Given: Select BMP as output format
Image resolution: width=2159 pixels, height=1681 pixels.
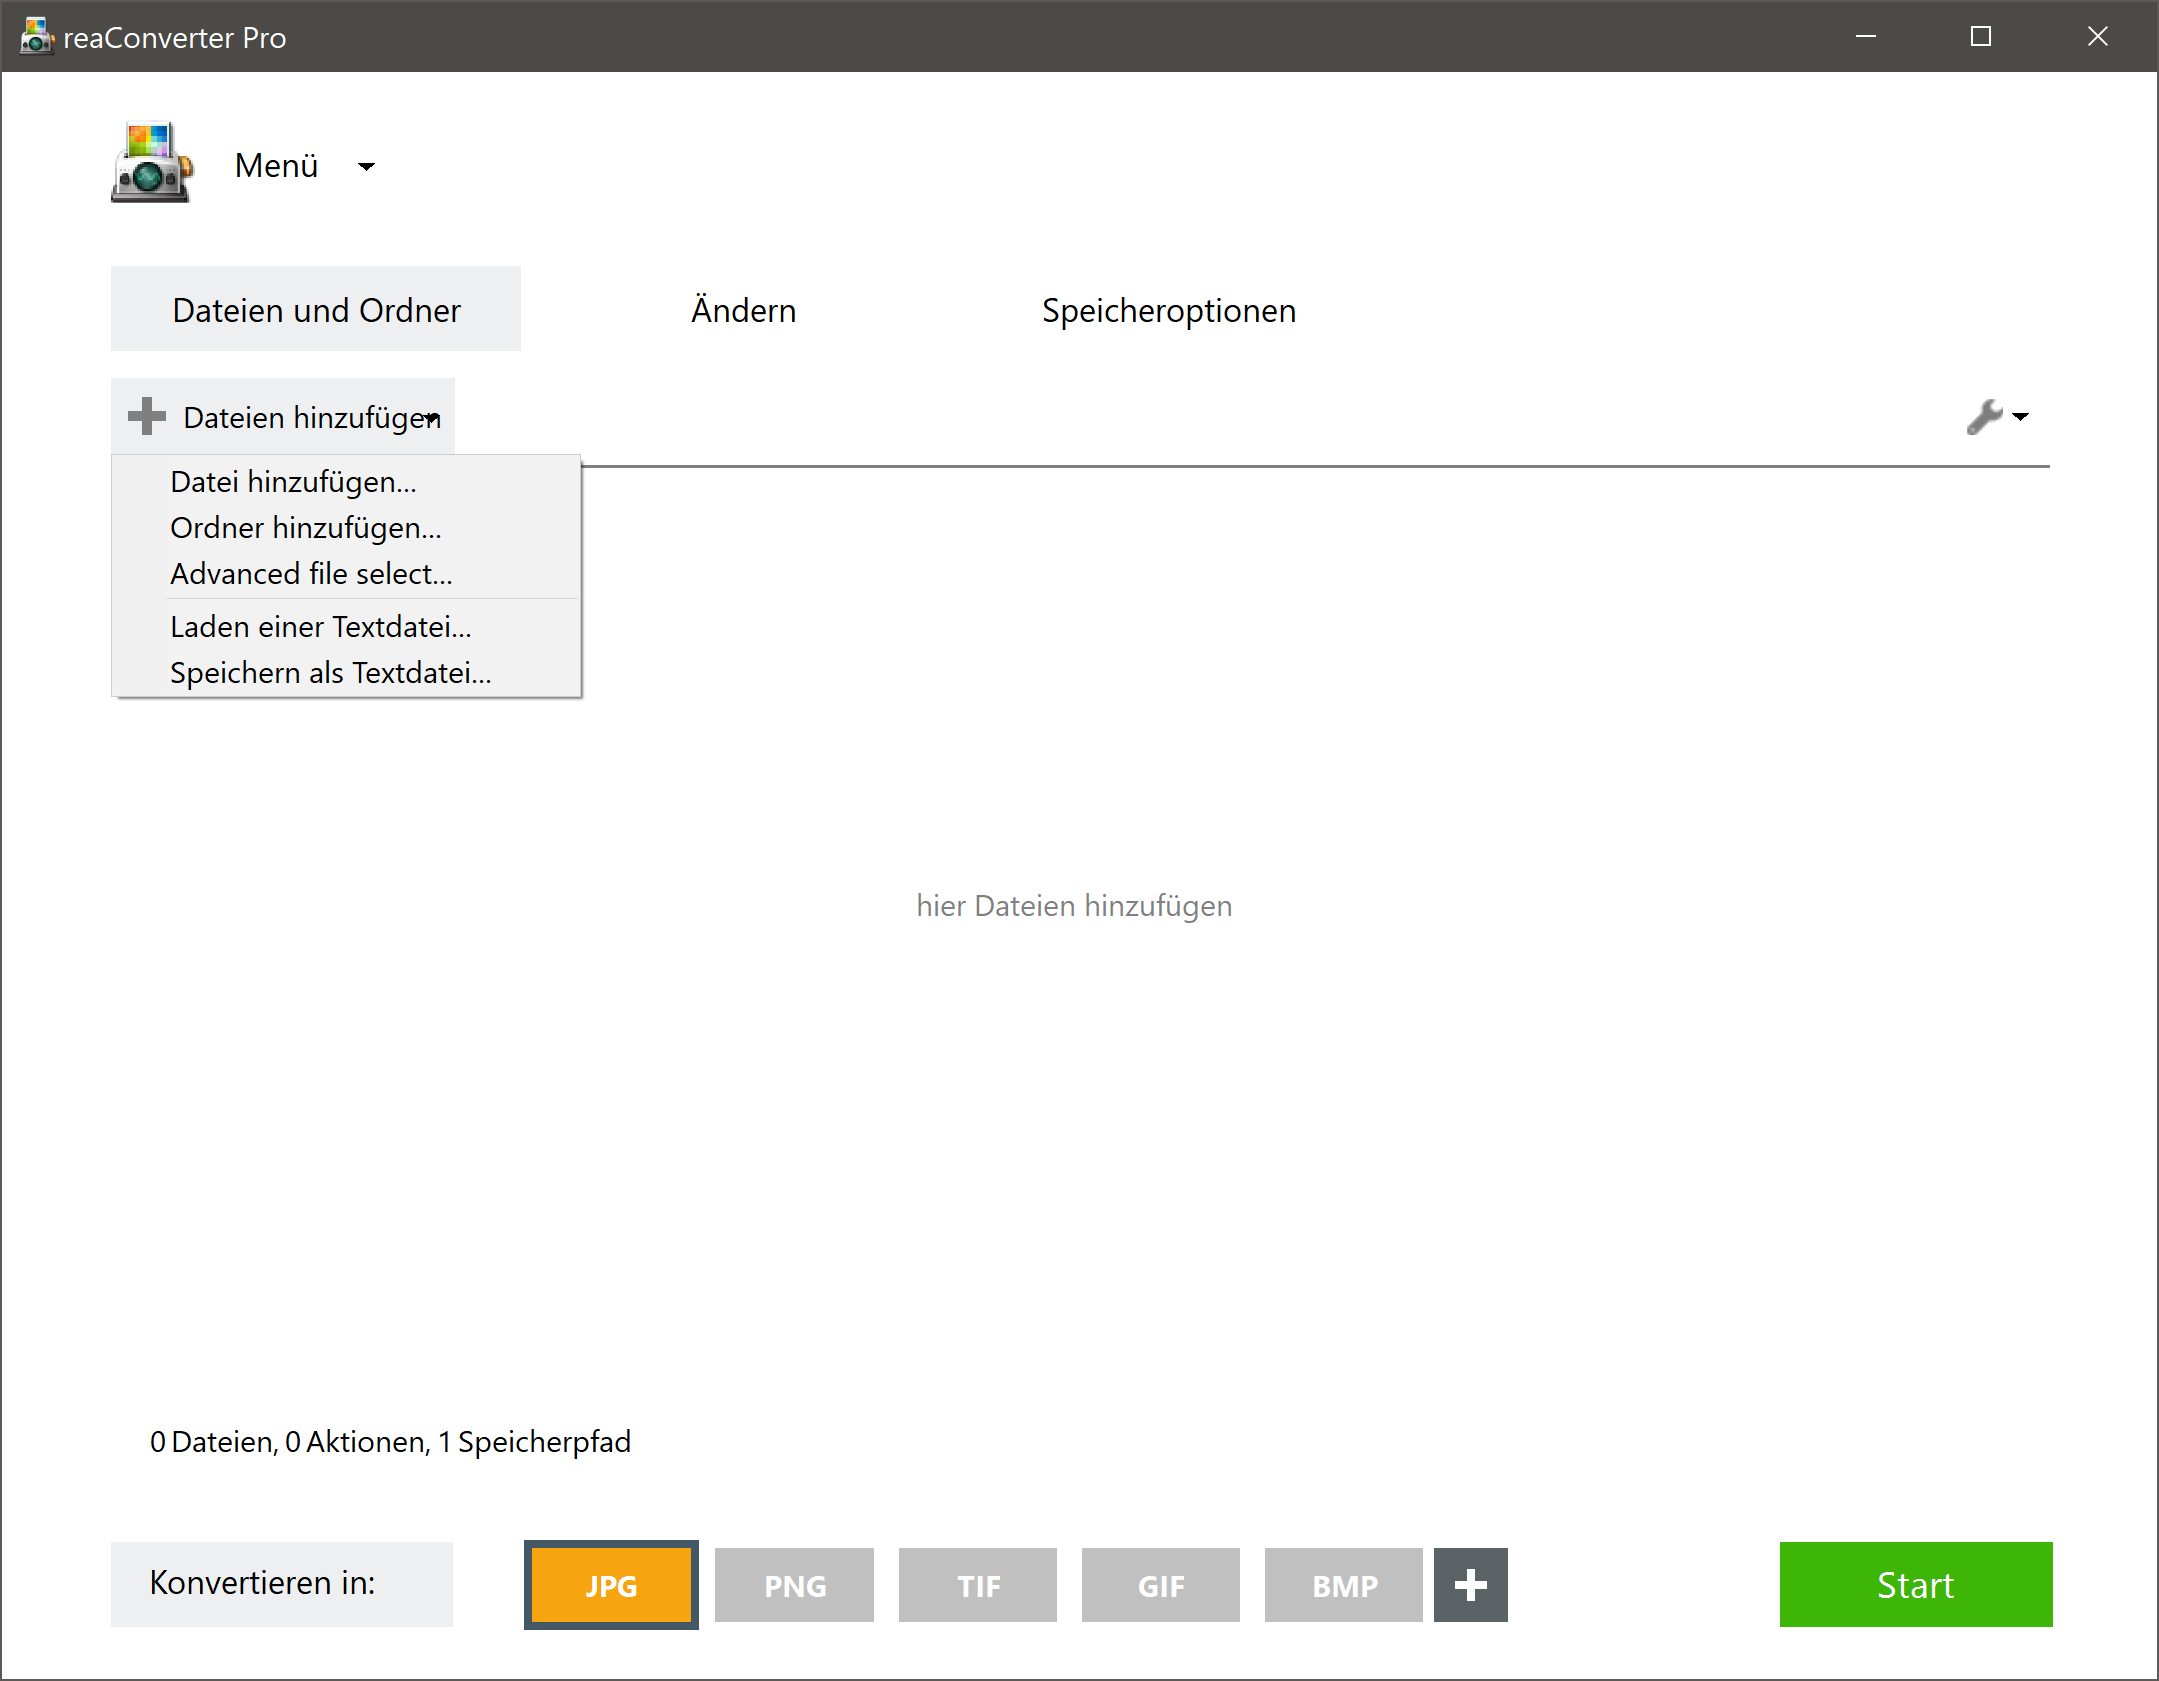Looking at the screenshot, I should [x=1344, y=1585].
